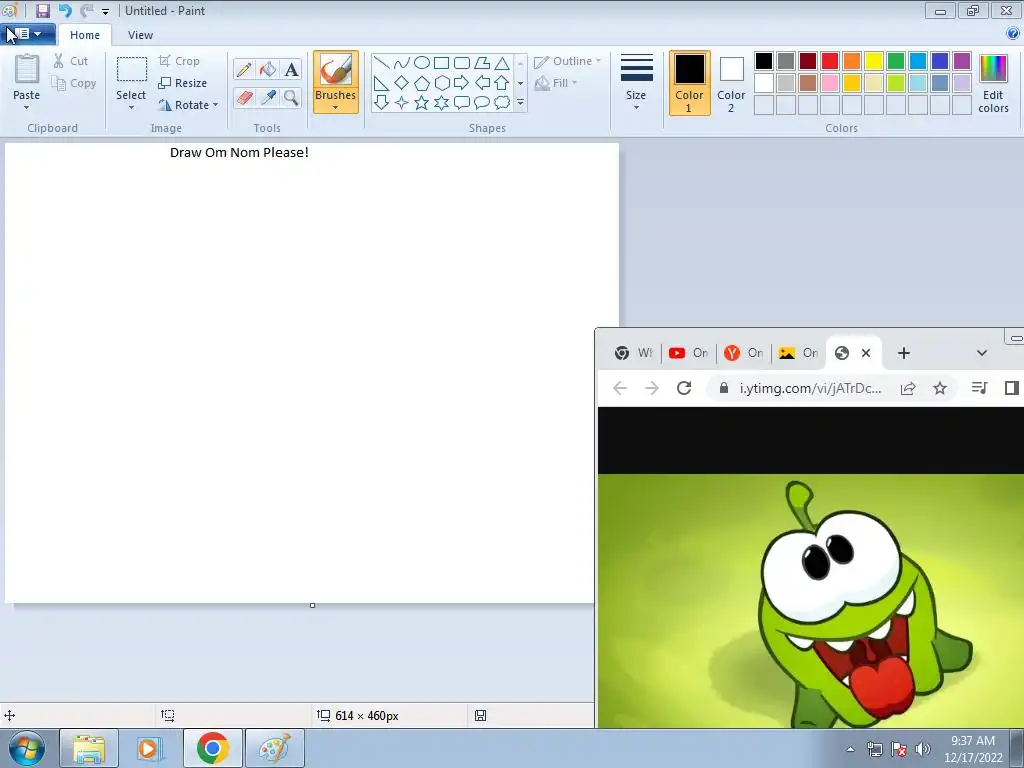1024x768 pixels.
Task: Activate the Color picker eyedropper tool
Action: [268, 97]
